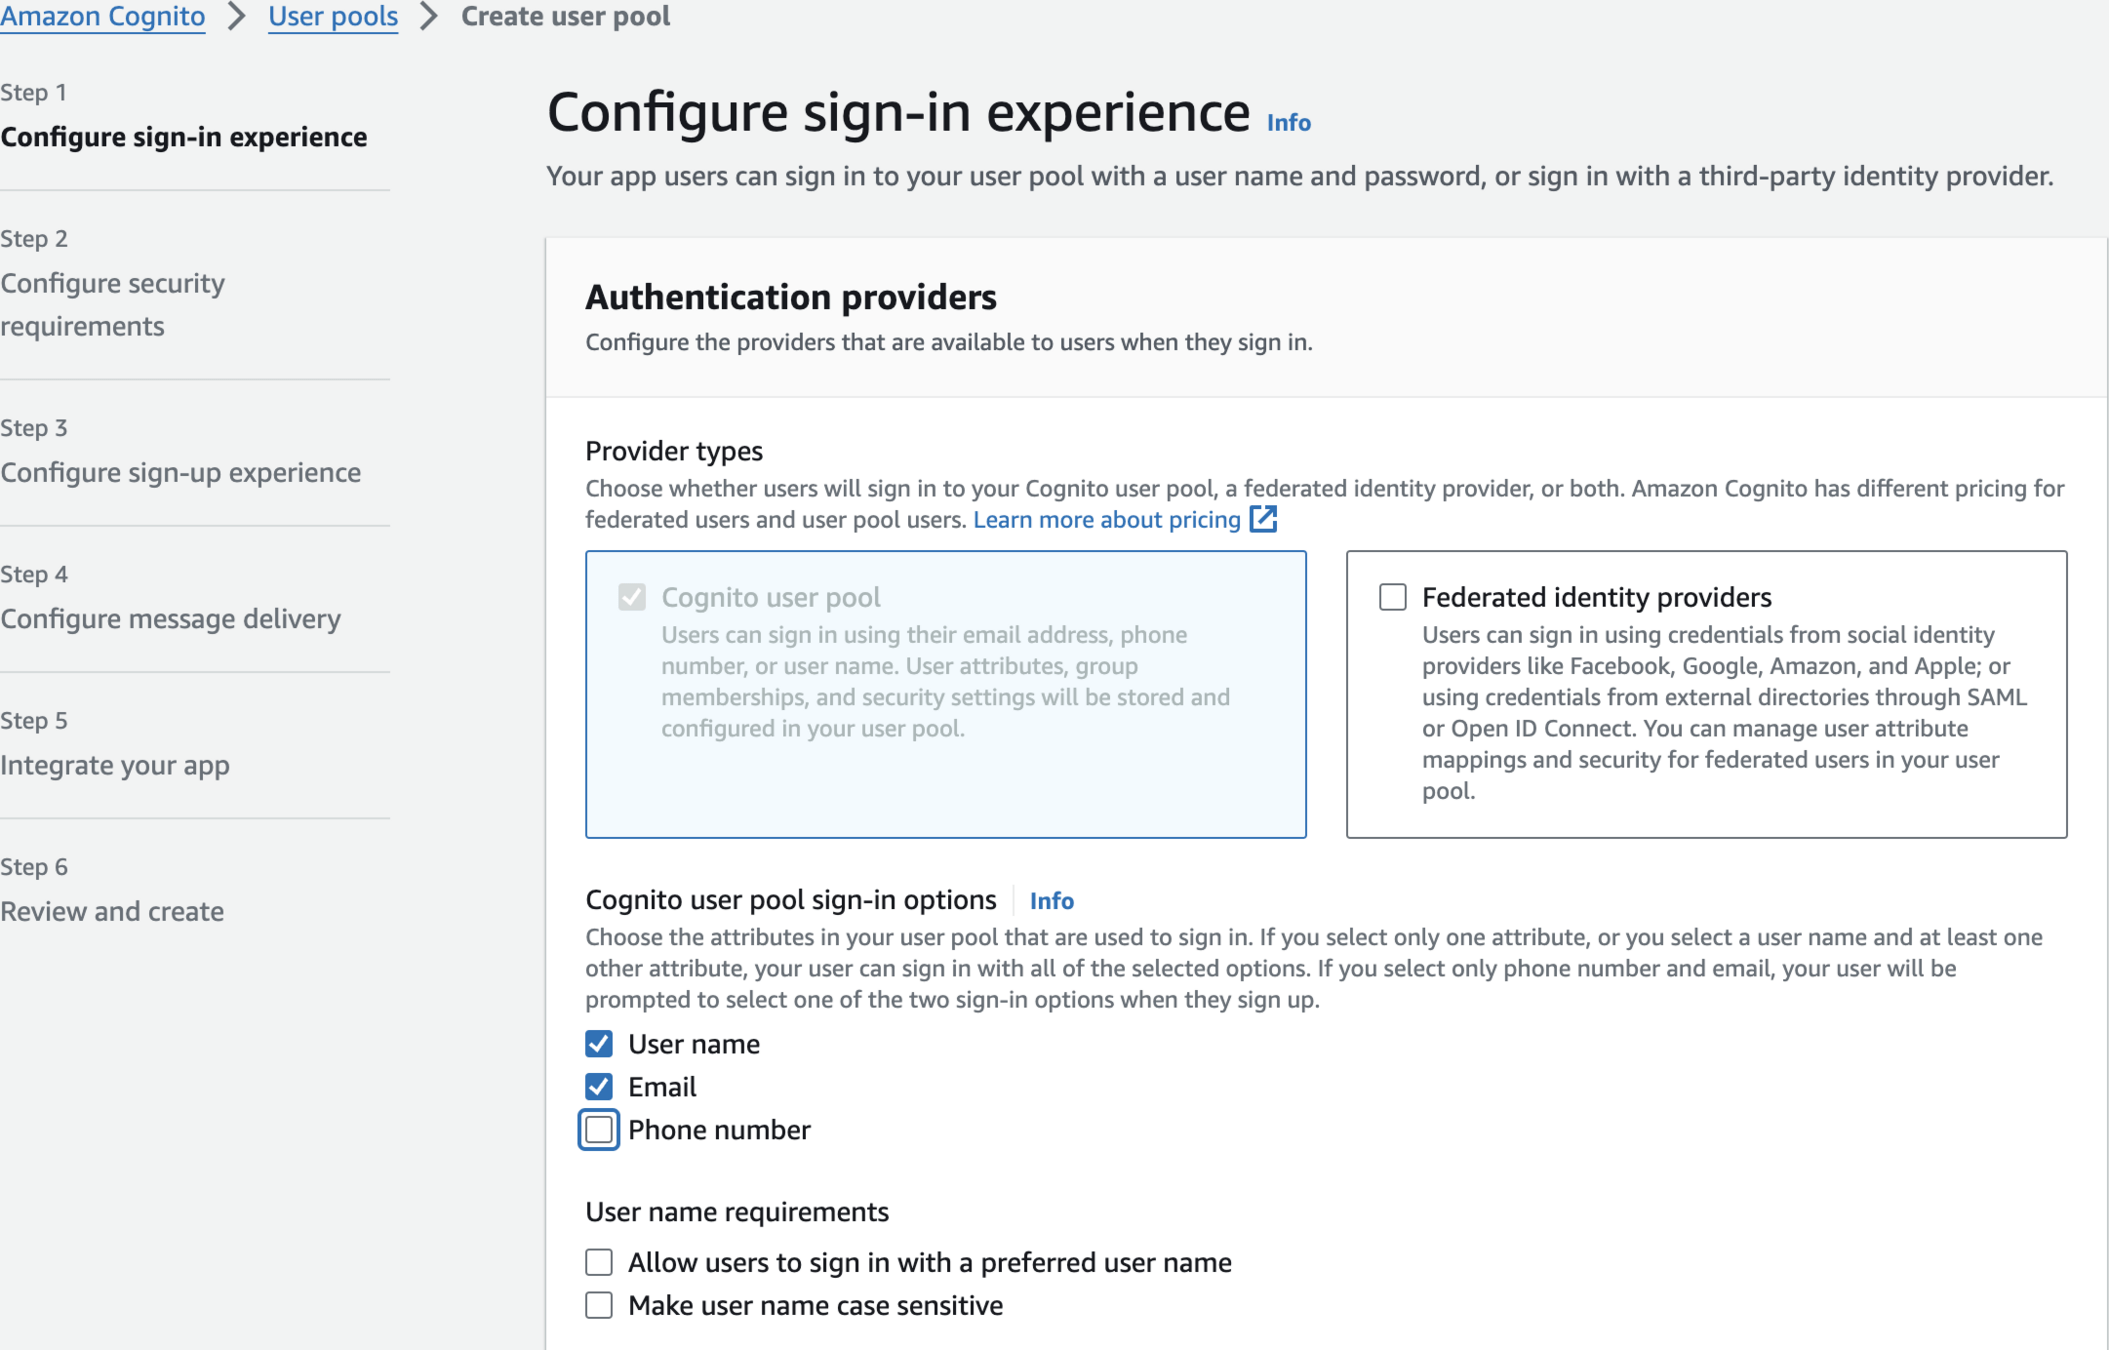
Task: Click the disabled Cognito user pool checkbox
Action: [x=632, y=597]
